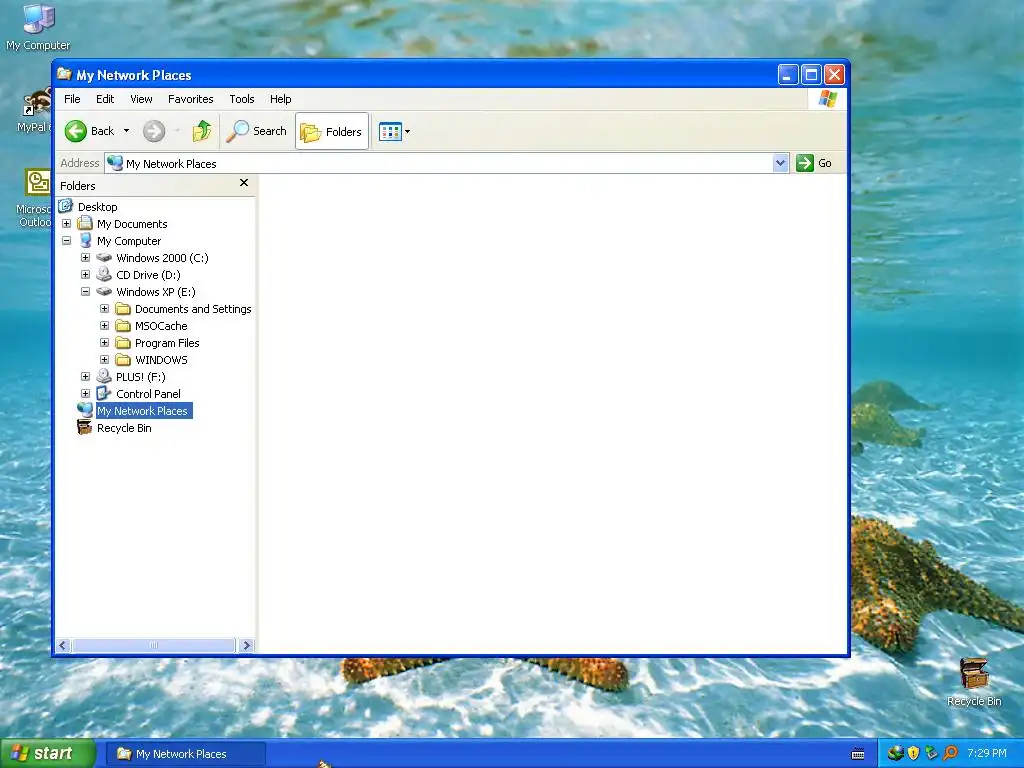Expand My Documents tree node
This screenshot has width=1024, height=768.
[67, 224]
